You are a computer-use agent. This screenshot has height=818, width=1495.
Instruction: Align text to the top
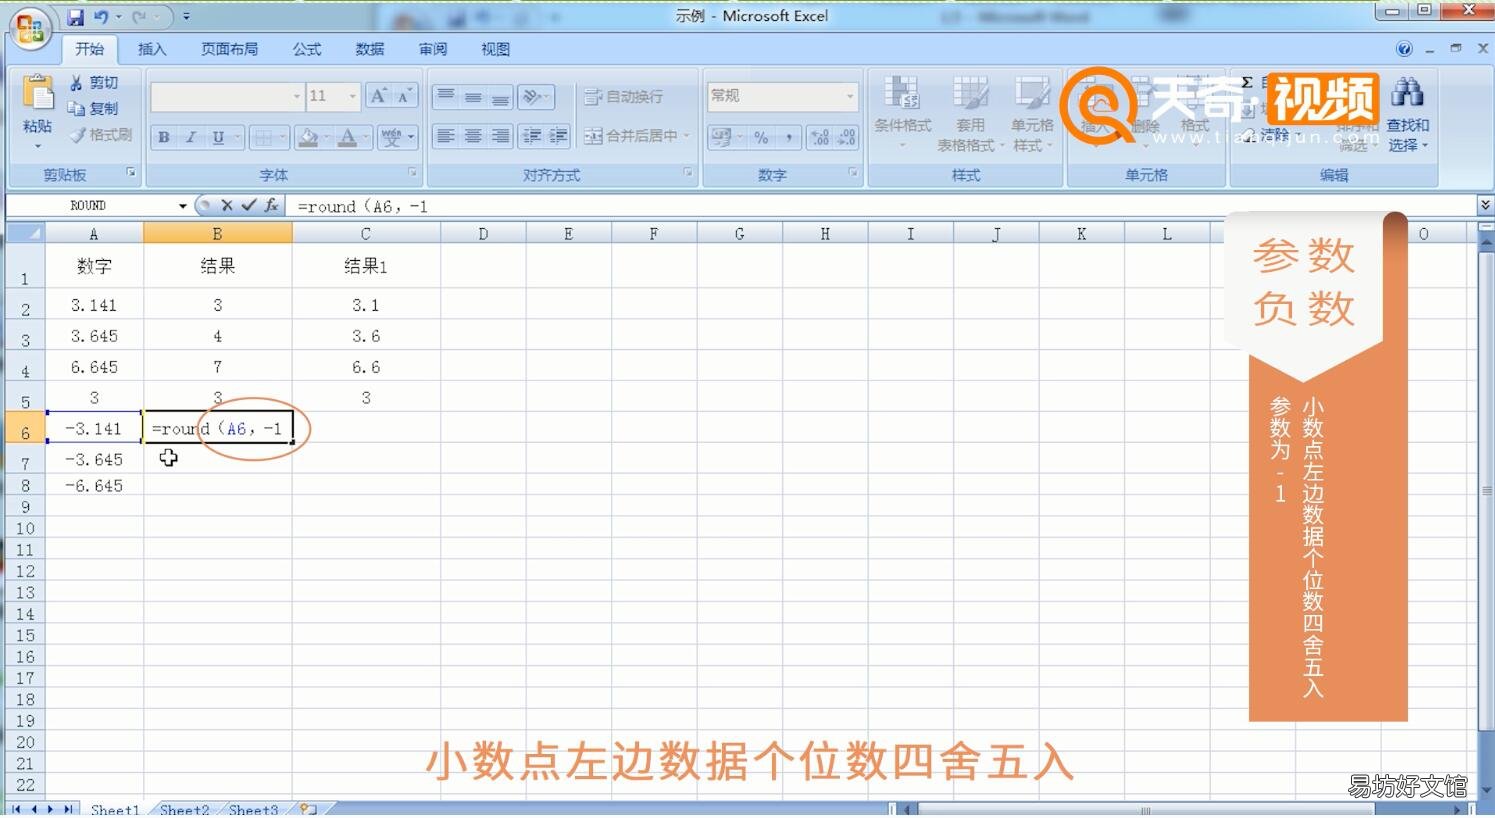[x=446, y=96]
